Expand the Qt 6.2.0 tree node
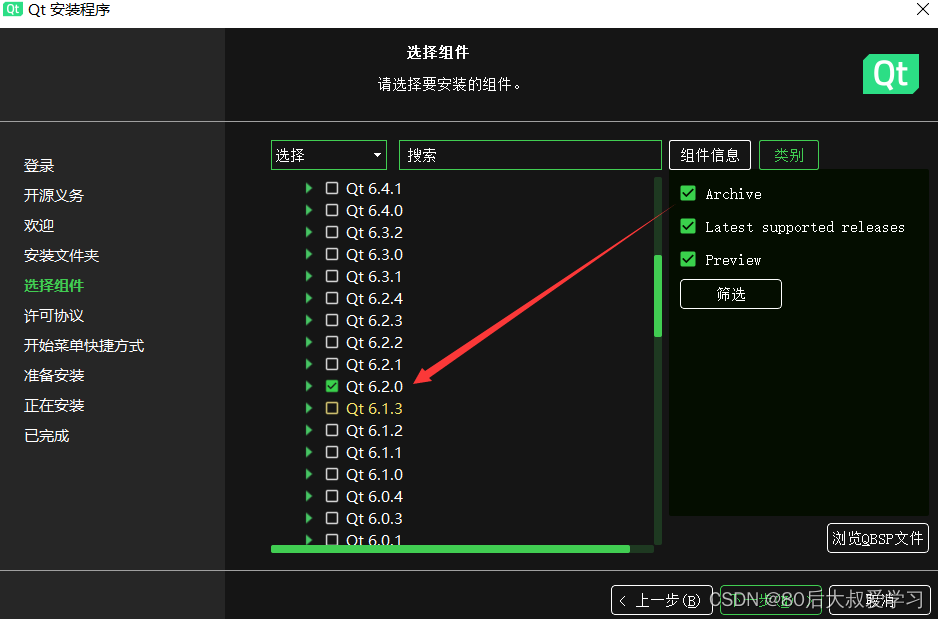The width and height of the screenshot is (938, 619). (307, 386)
